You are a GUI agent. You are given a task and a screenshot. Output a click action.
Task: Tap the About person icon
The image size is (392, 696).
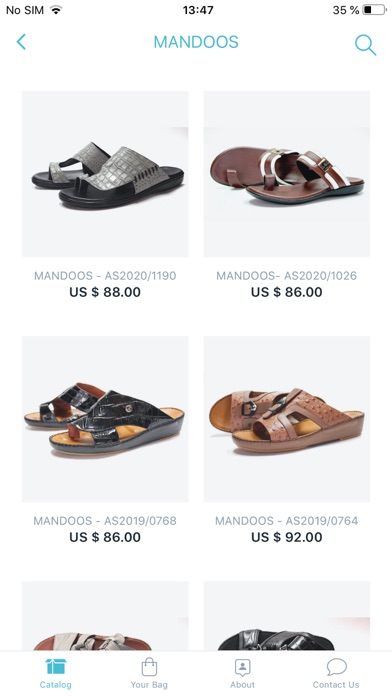[242, 667]
